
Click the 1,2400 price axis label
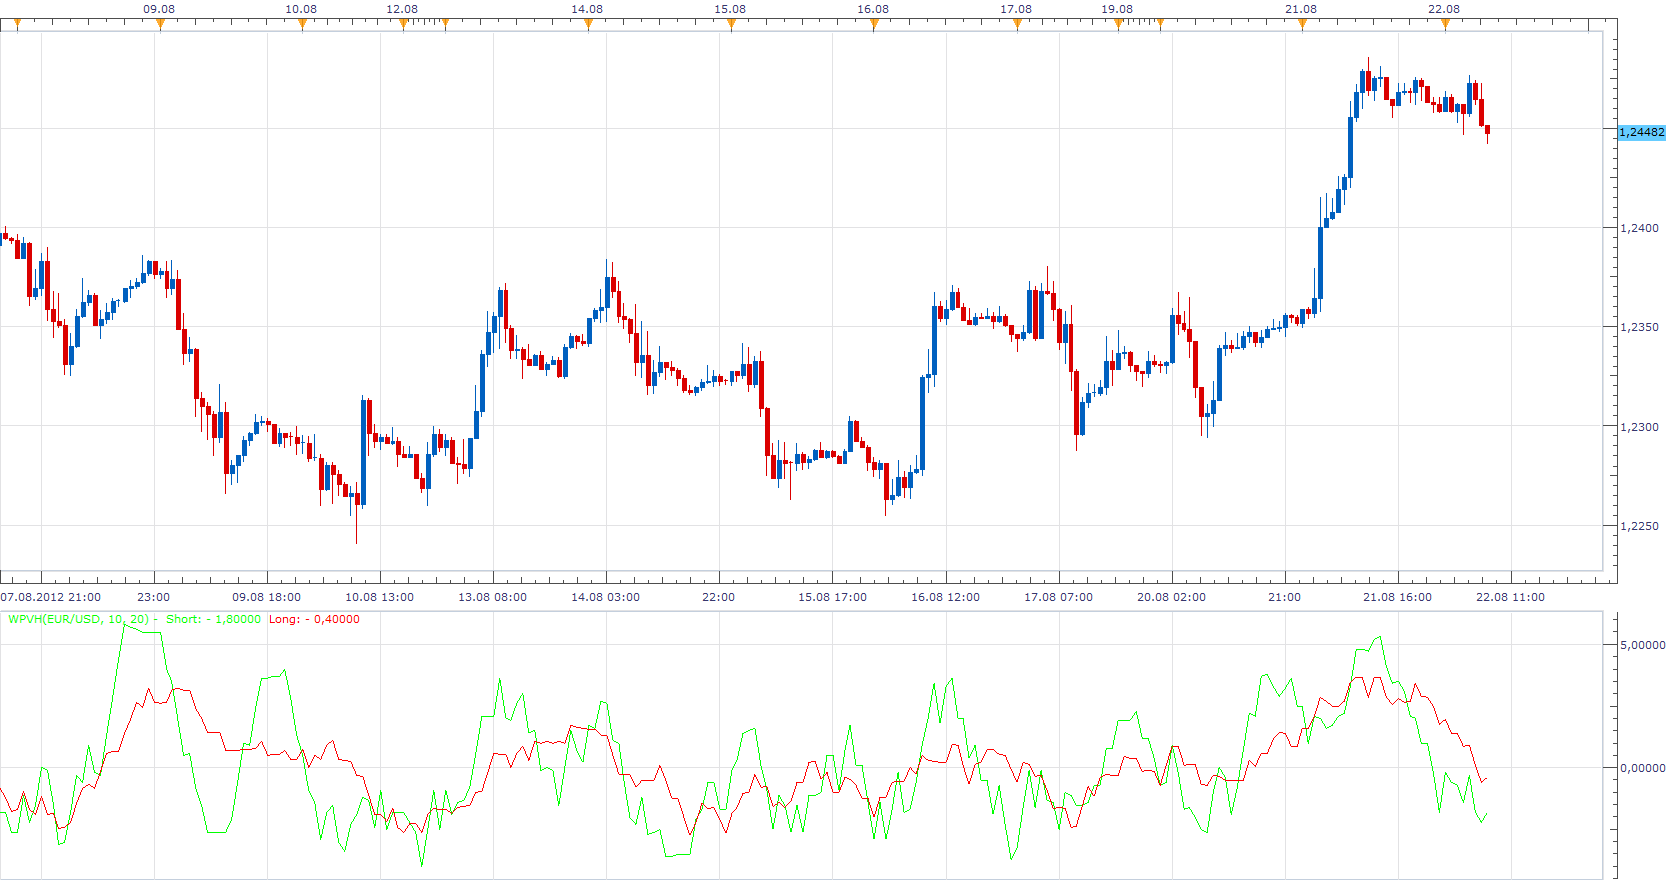(x=1639, y=228)
